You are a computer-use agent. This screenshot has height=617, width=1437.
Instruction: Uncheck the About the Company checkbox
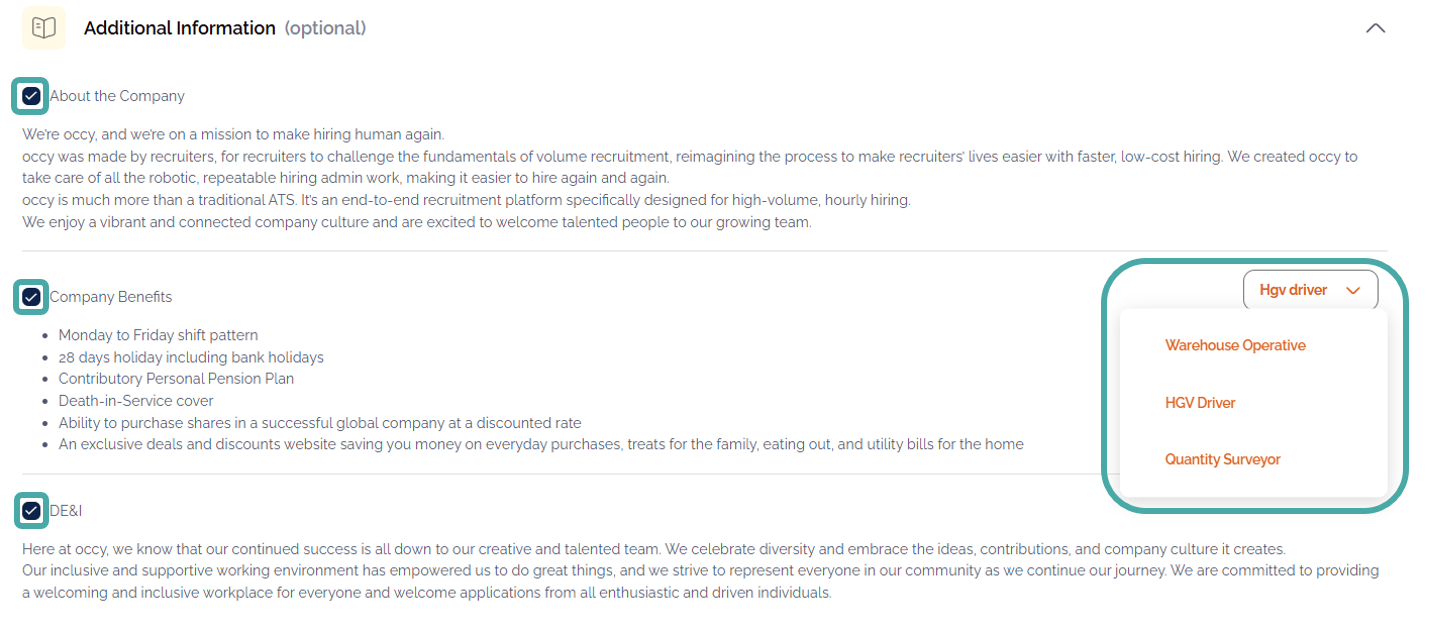pyautogui.click(x=32, y=96)
